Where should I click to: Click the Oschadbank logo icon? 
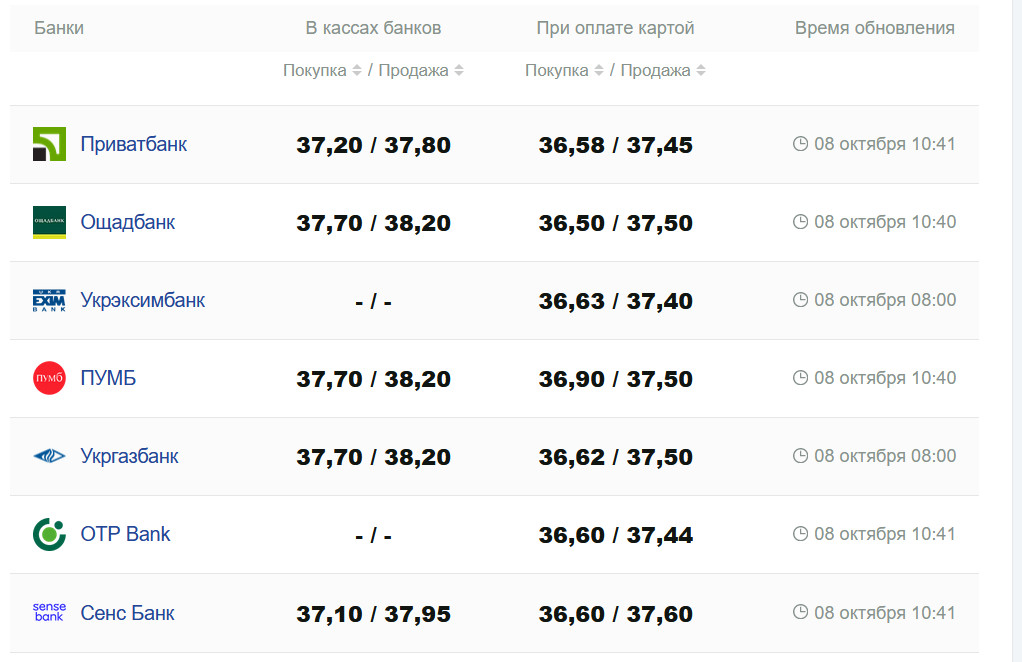tap(49, 222)
